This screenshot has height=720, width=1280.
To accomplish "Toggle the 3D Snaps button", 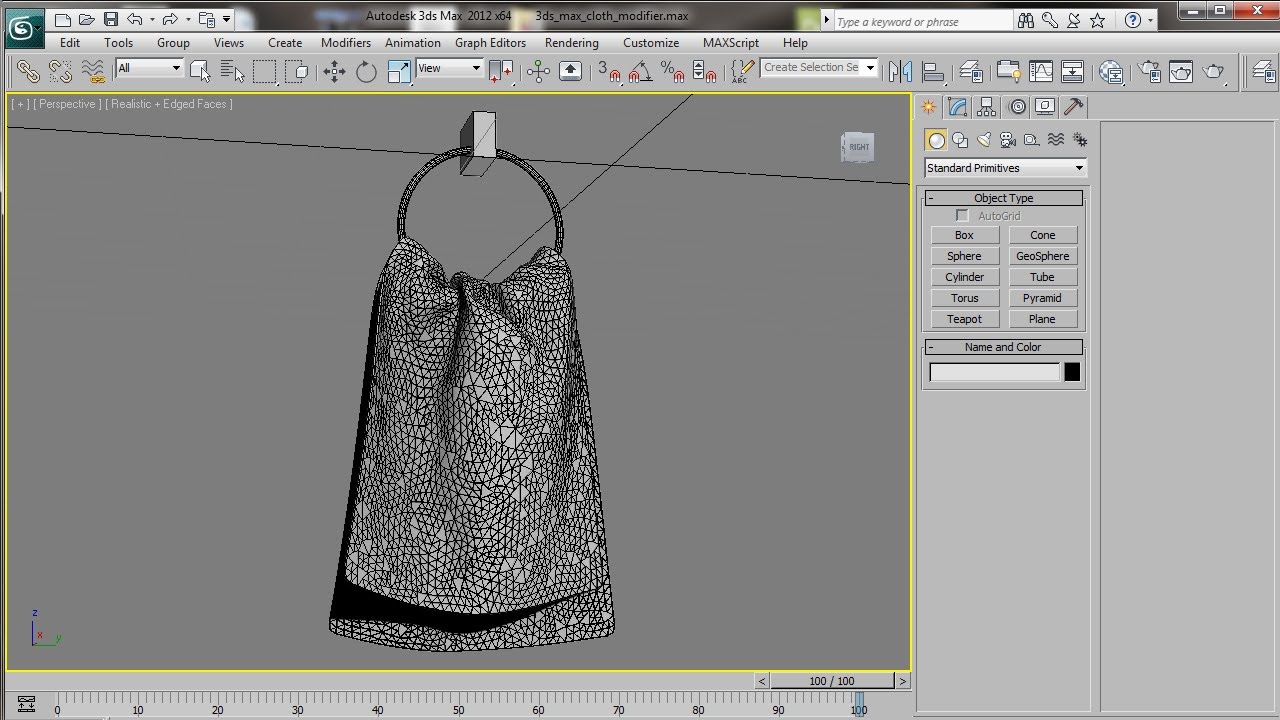I will (607, 71).
